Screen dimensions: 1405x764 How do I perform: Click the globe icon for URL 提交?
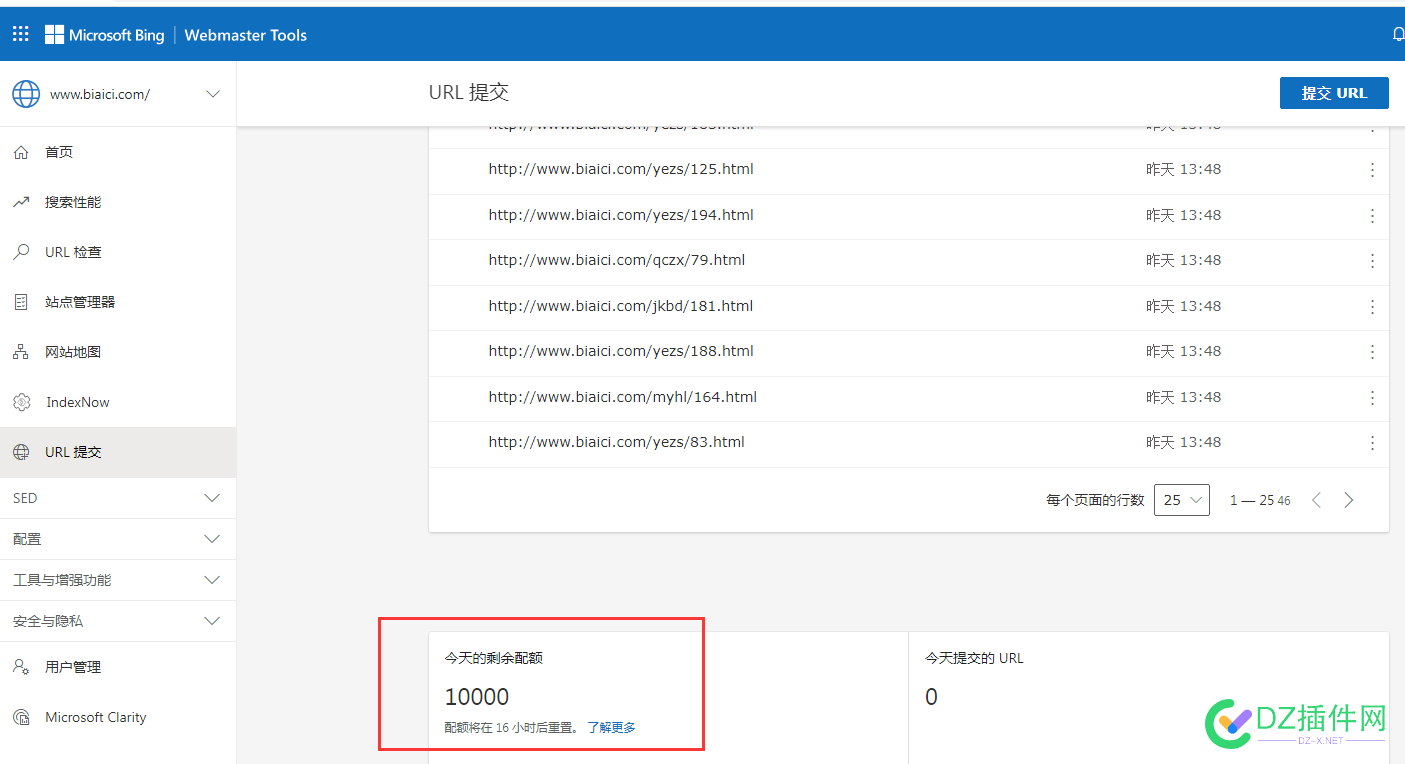[x=21, y=452]
